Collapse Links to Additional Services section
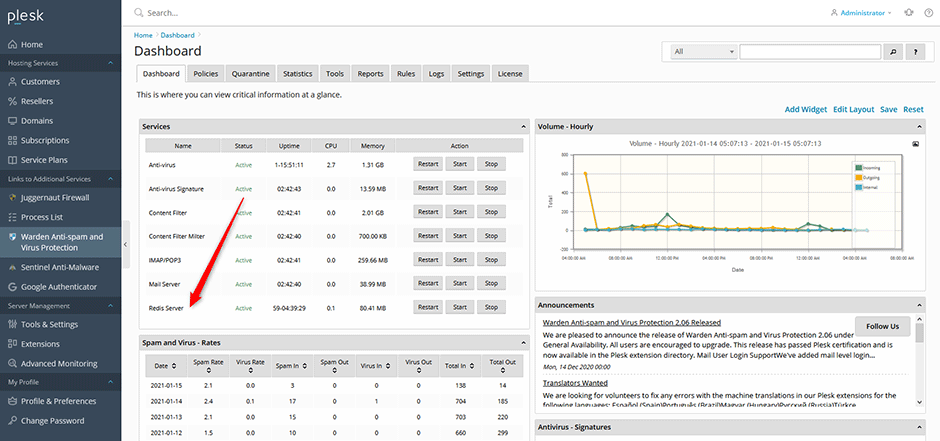Image resolution: width=940 pixels, height=441 pixels. tap(110, 179)
